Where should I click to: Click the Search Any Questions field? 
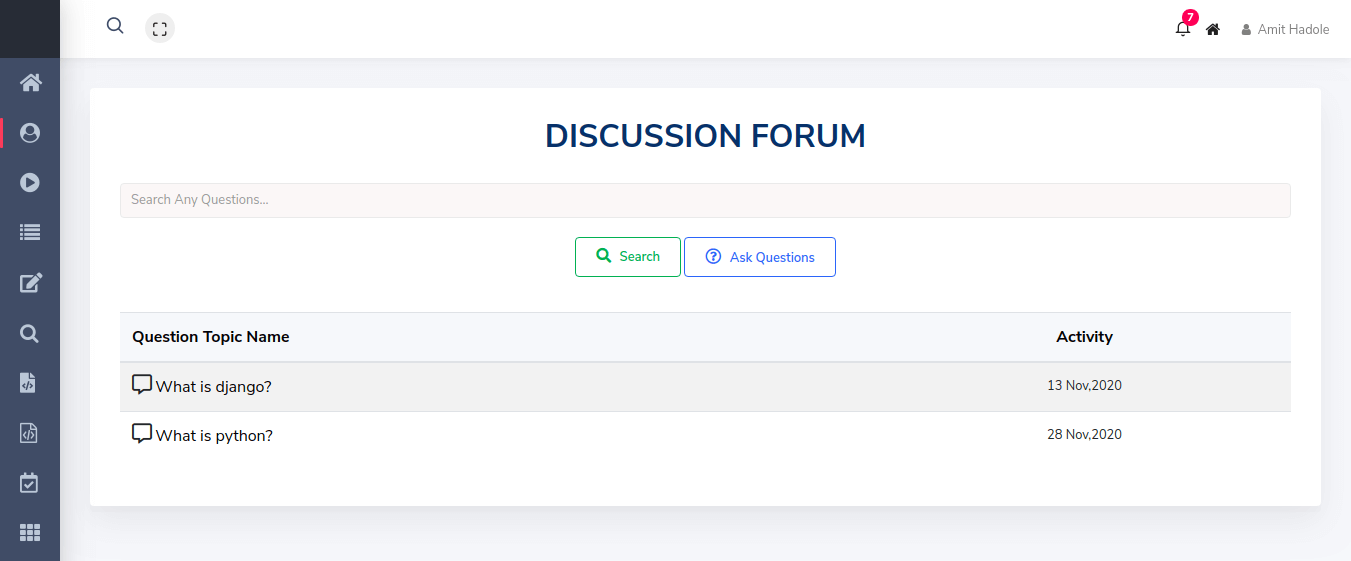(x=705, y=200)
